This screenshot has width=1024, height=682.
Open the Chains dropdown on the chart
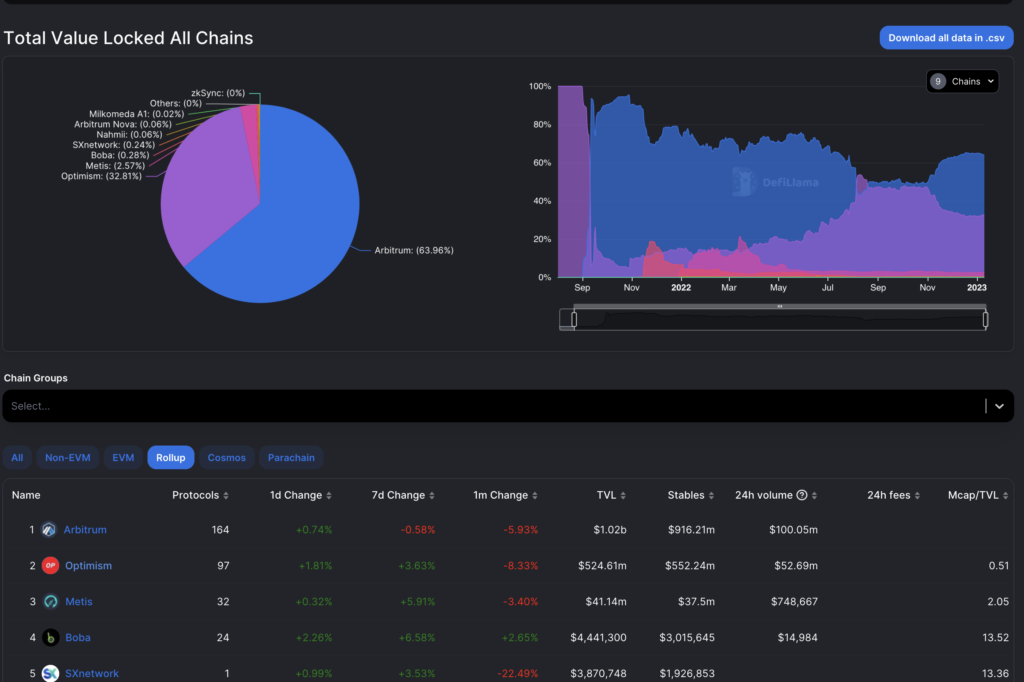pos(963,82)
